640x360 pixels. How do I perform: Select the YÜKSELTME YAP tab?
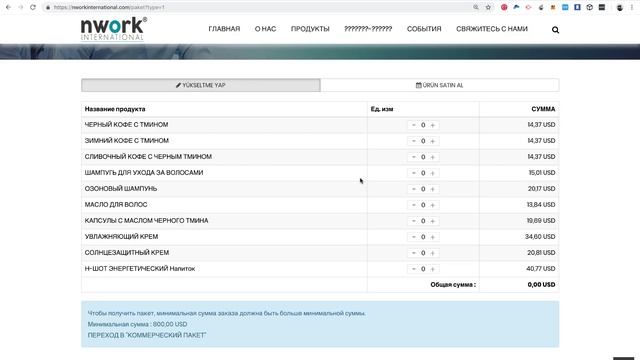[x=201, y=85]
